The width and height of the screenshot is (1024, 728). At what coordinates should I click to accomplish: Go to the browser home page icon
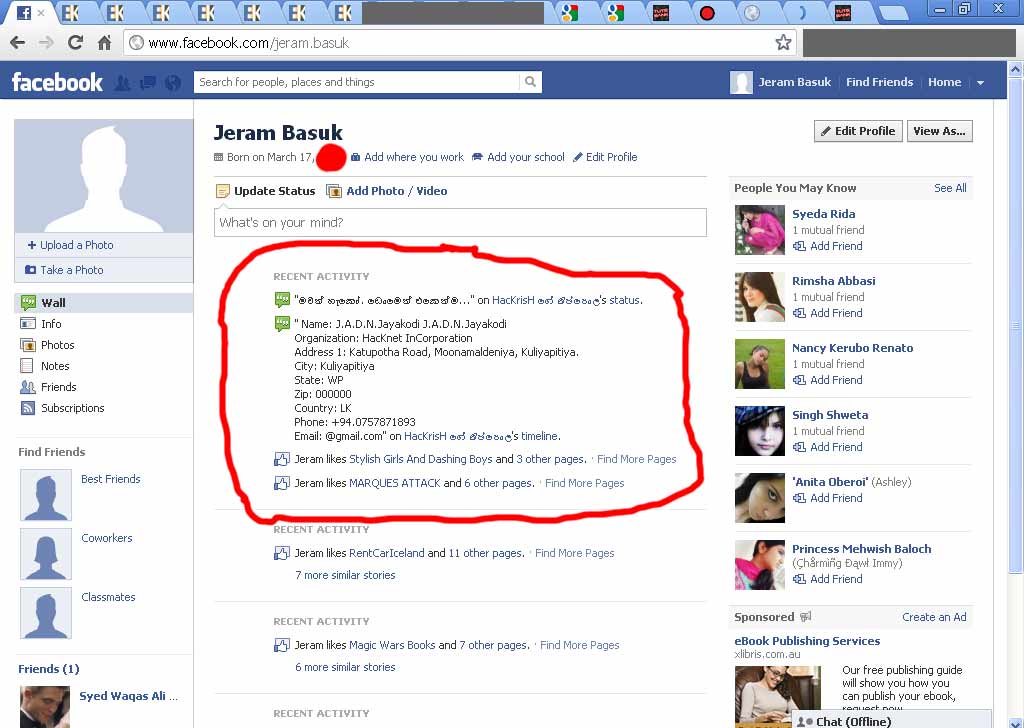coord(104,43)
